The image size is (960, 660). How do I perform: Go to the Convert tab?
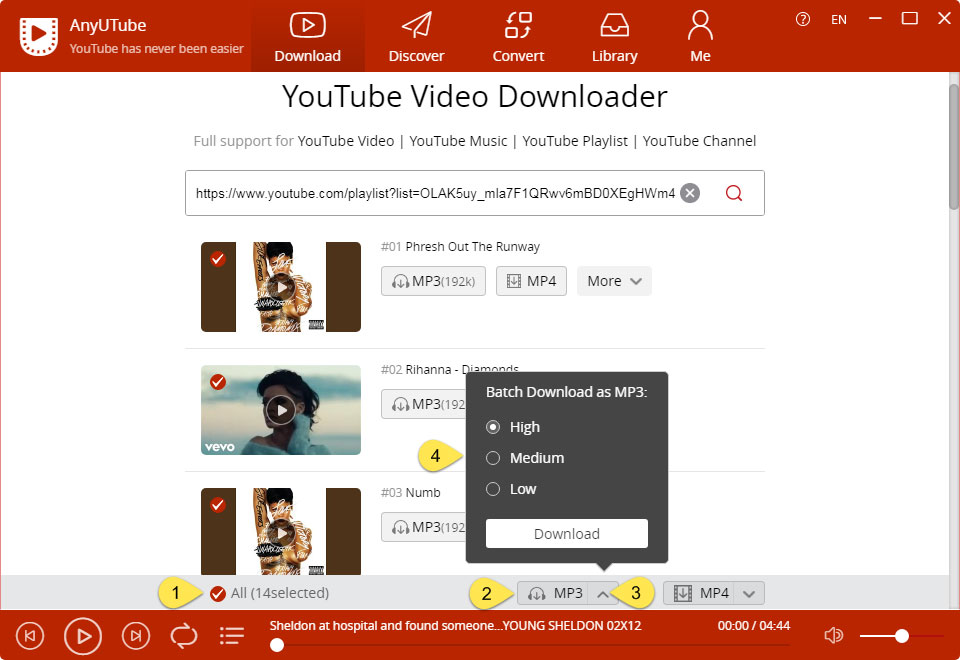click(x=518, y=36)
